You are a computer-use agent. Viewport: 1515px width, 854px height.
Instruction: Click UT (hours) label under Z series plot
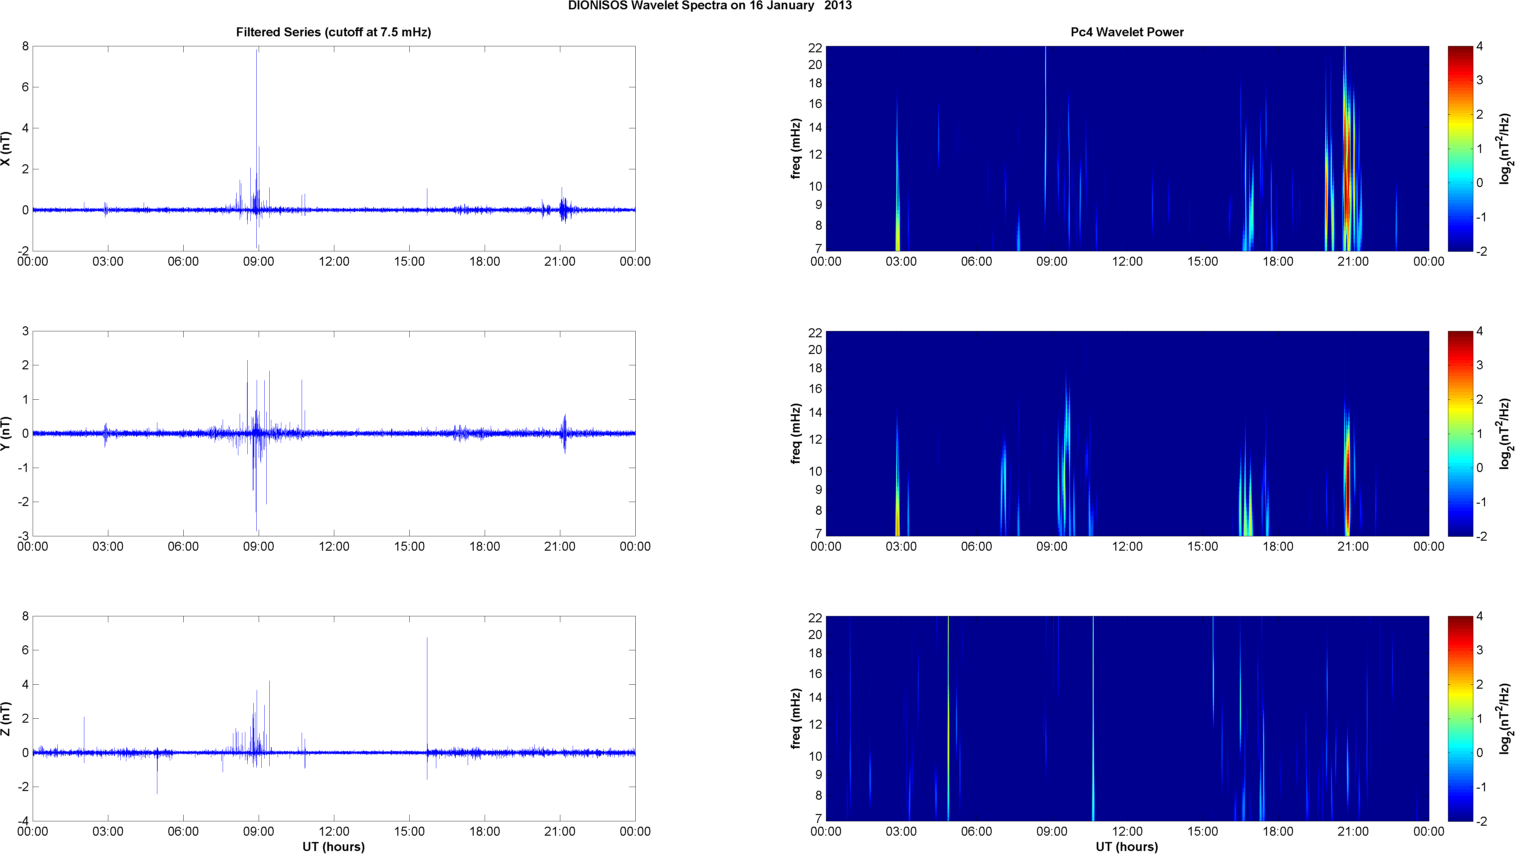point(333,847)
